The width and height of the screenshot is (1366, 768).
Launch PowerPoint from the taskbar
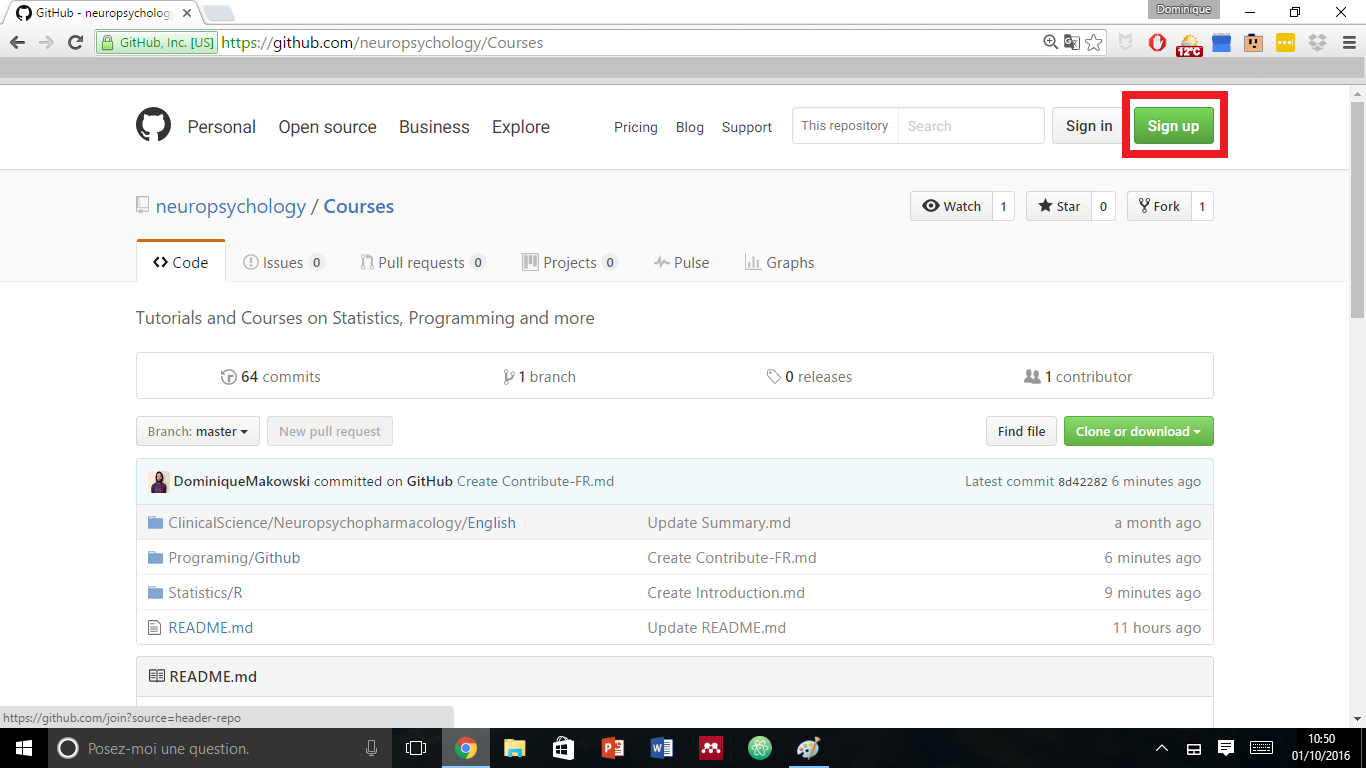(613, 748)
